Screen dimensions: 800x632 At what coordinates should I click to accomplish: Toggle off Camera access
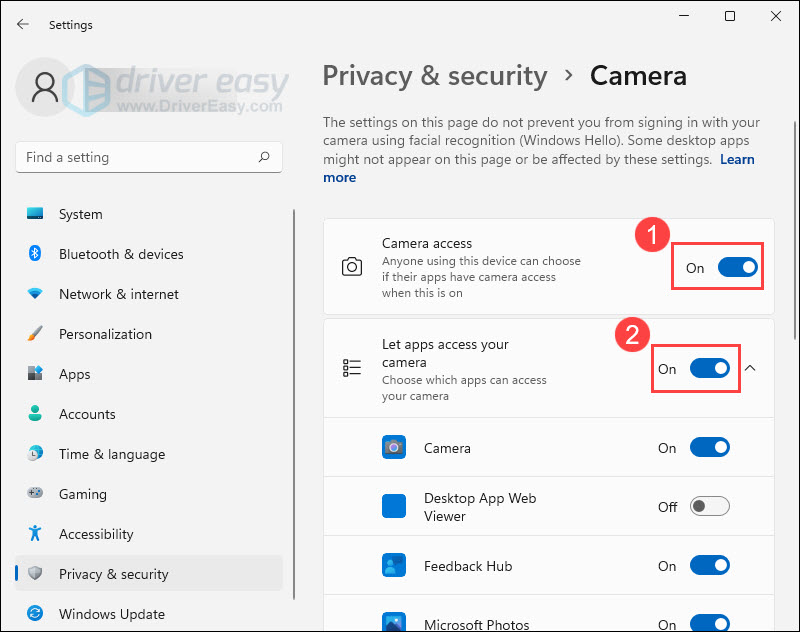click(x=737, y=266)
